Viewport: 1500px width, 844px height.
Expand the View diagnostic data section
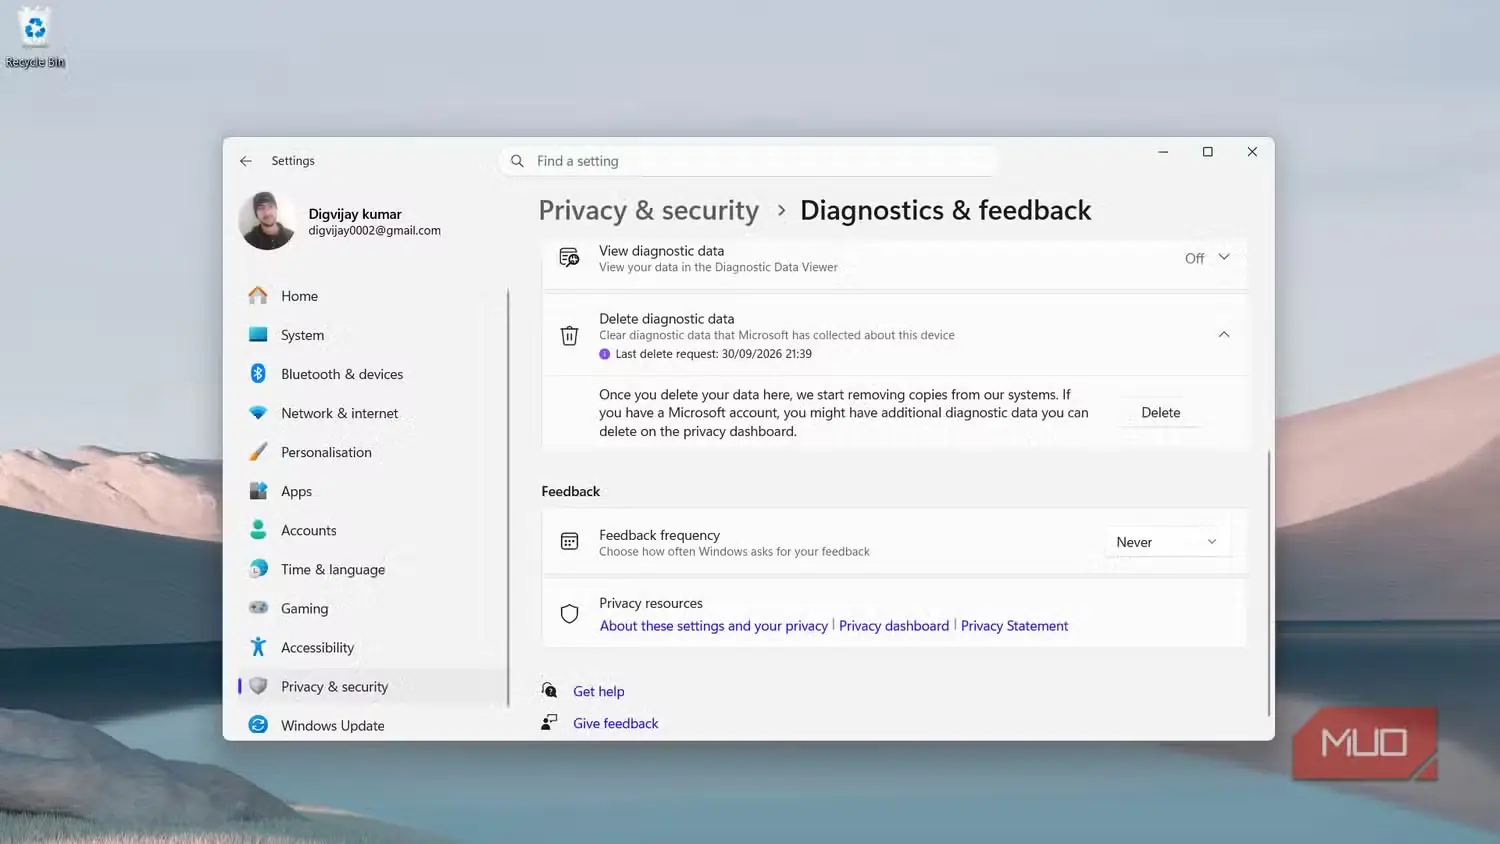click(1224, 258)
